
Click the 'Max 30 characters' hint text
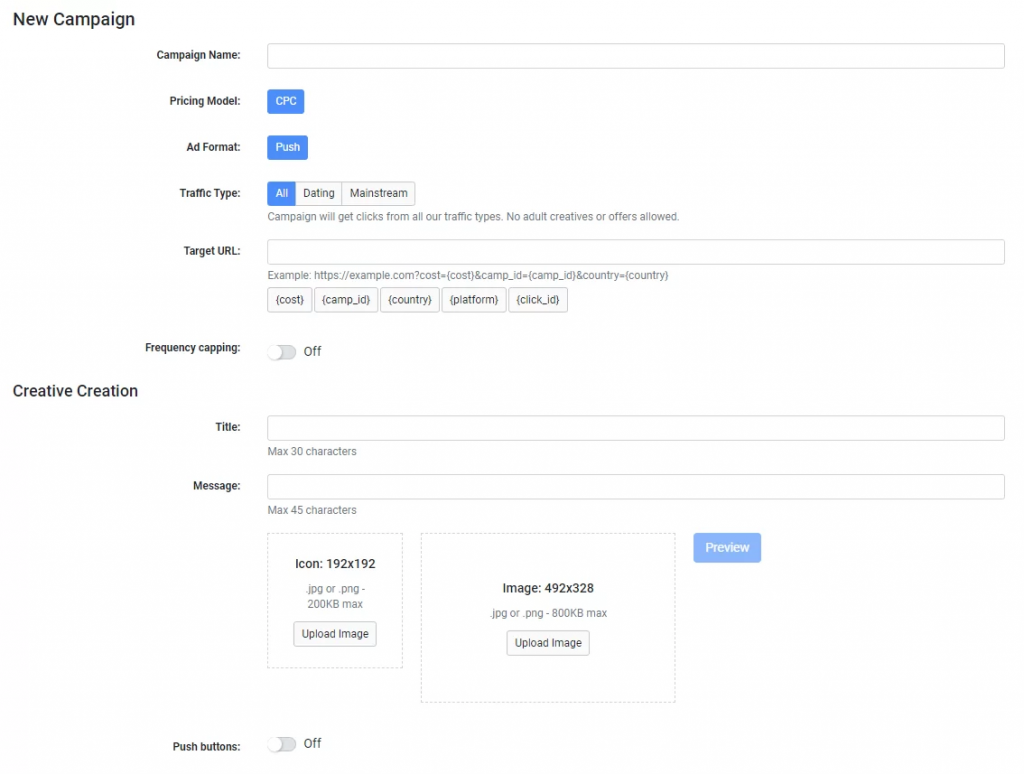(312, 452)
